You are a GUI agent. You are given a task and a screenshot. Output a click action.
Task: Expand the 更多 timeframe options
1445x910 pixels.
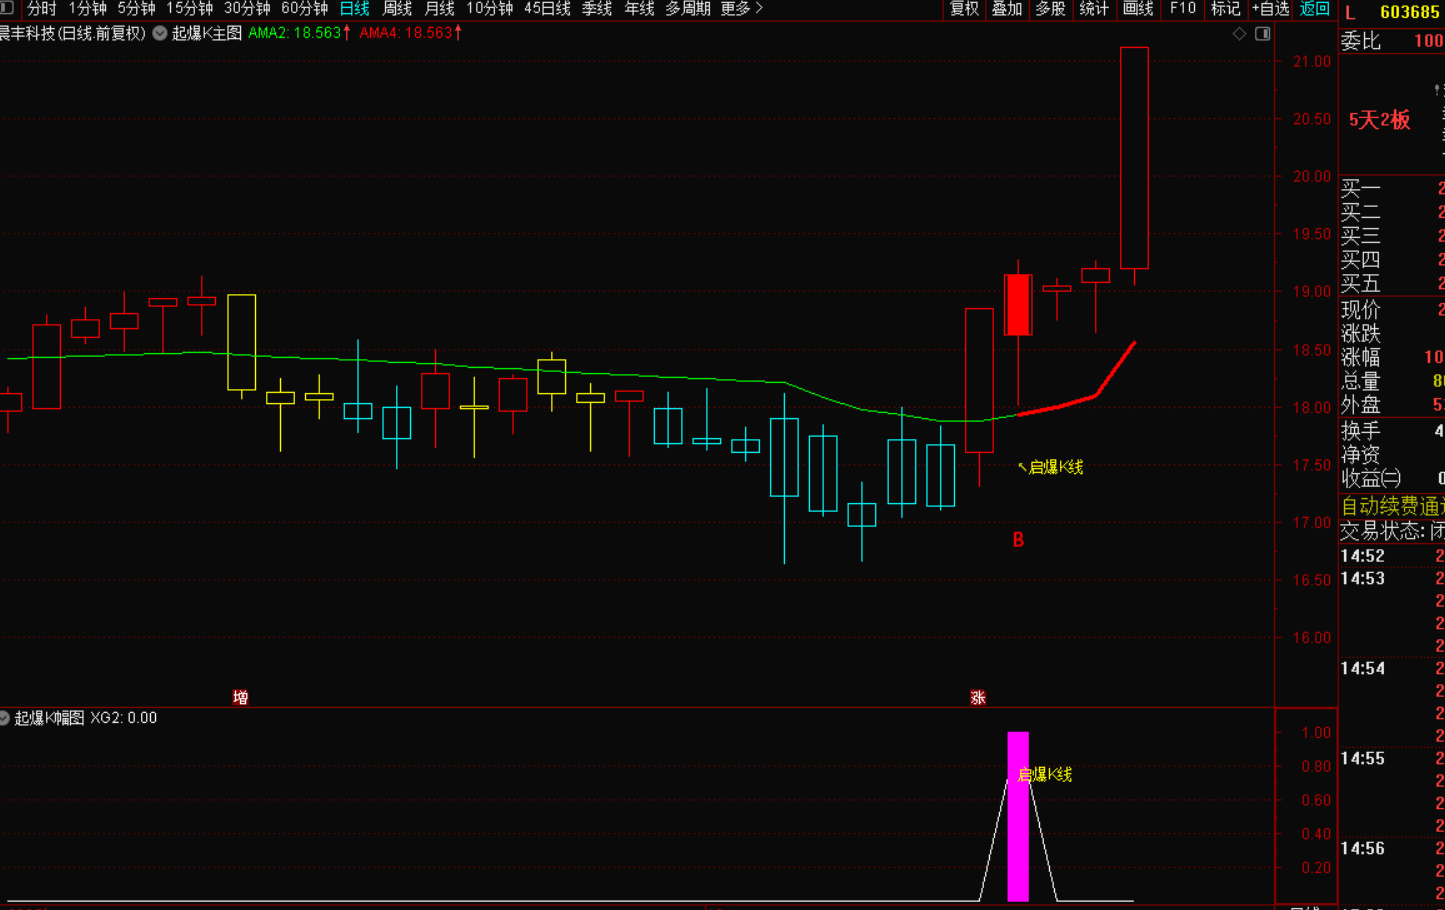(x=741, y=9)
